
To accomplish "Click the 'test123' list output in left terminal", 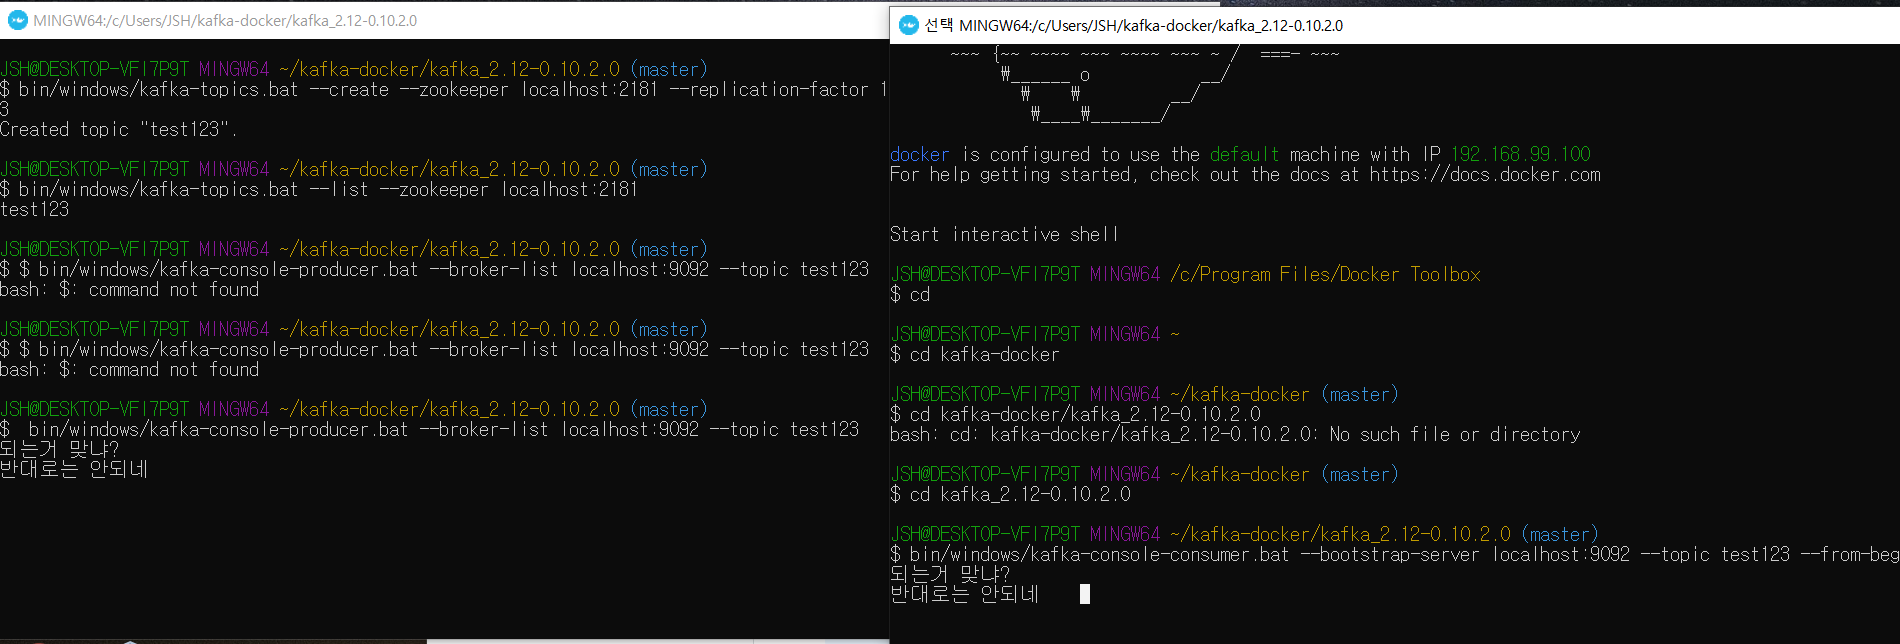I will point(35,209).
